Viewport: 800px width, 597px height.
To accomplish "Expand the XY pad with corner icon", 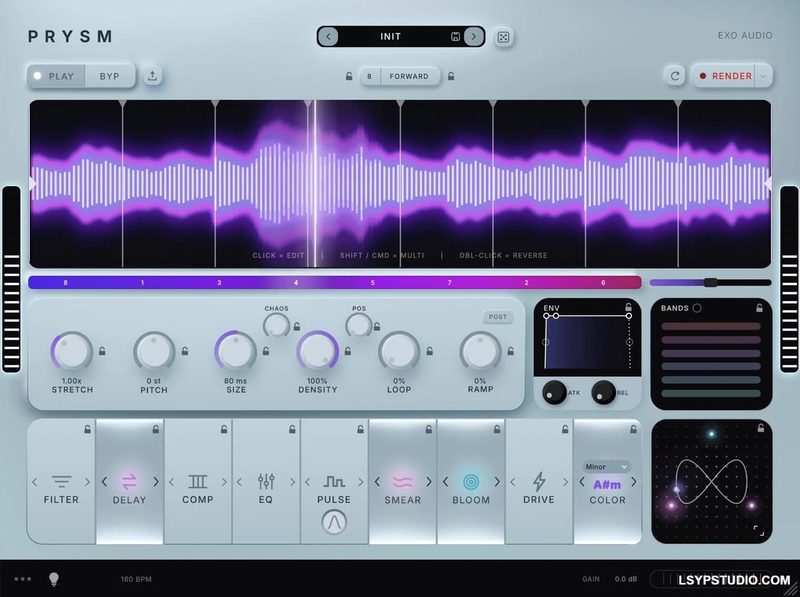I will pos(759,531).
